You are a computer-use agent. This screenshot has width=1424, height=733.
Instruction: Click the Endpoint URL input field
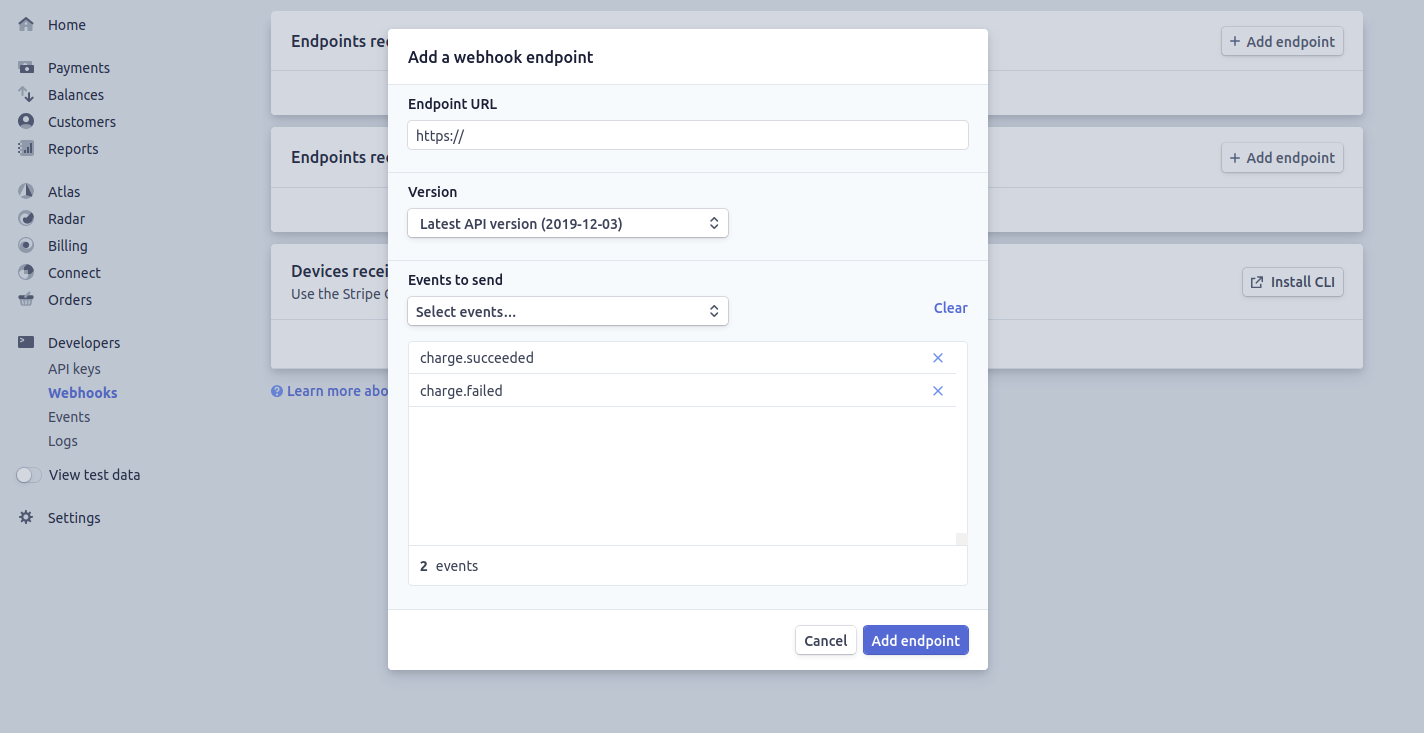[687, 136]
